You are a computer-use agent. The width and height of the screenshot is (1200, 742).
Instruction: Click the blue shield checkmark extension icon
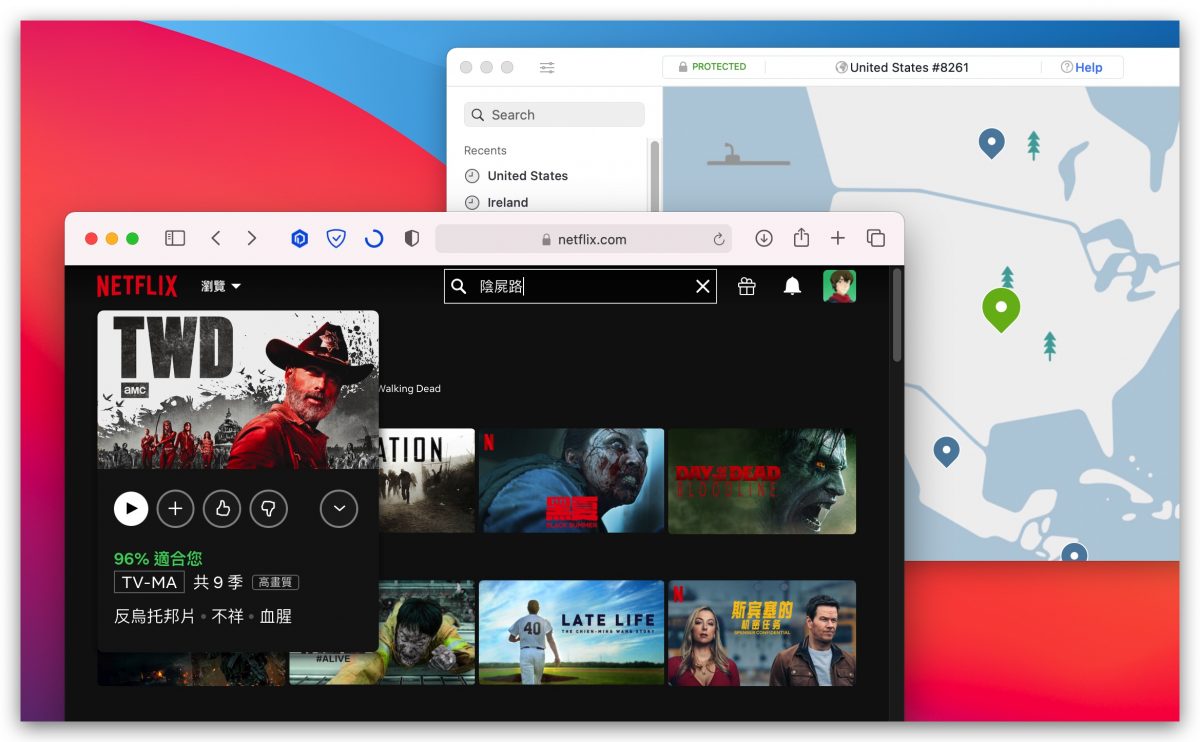337,238
